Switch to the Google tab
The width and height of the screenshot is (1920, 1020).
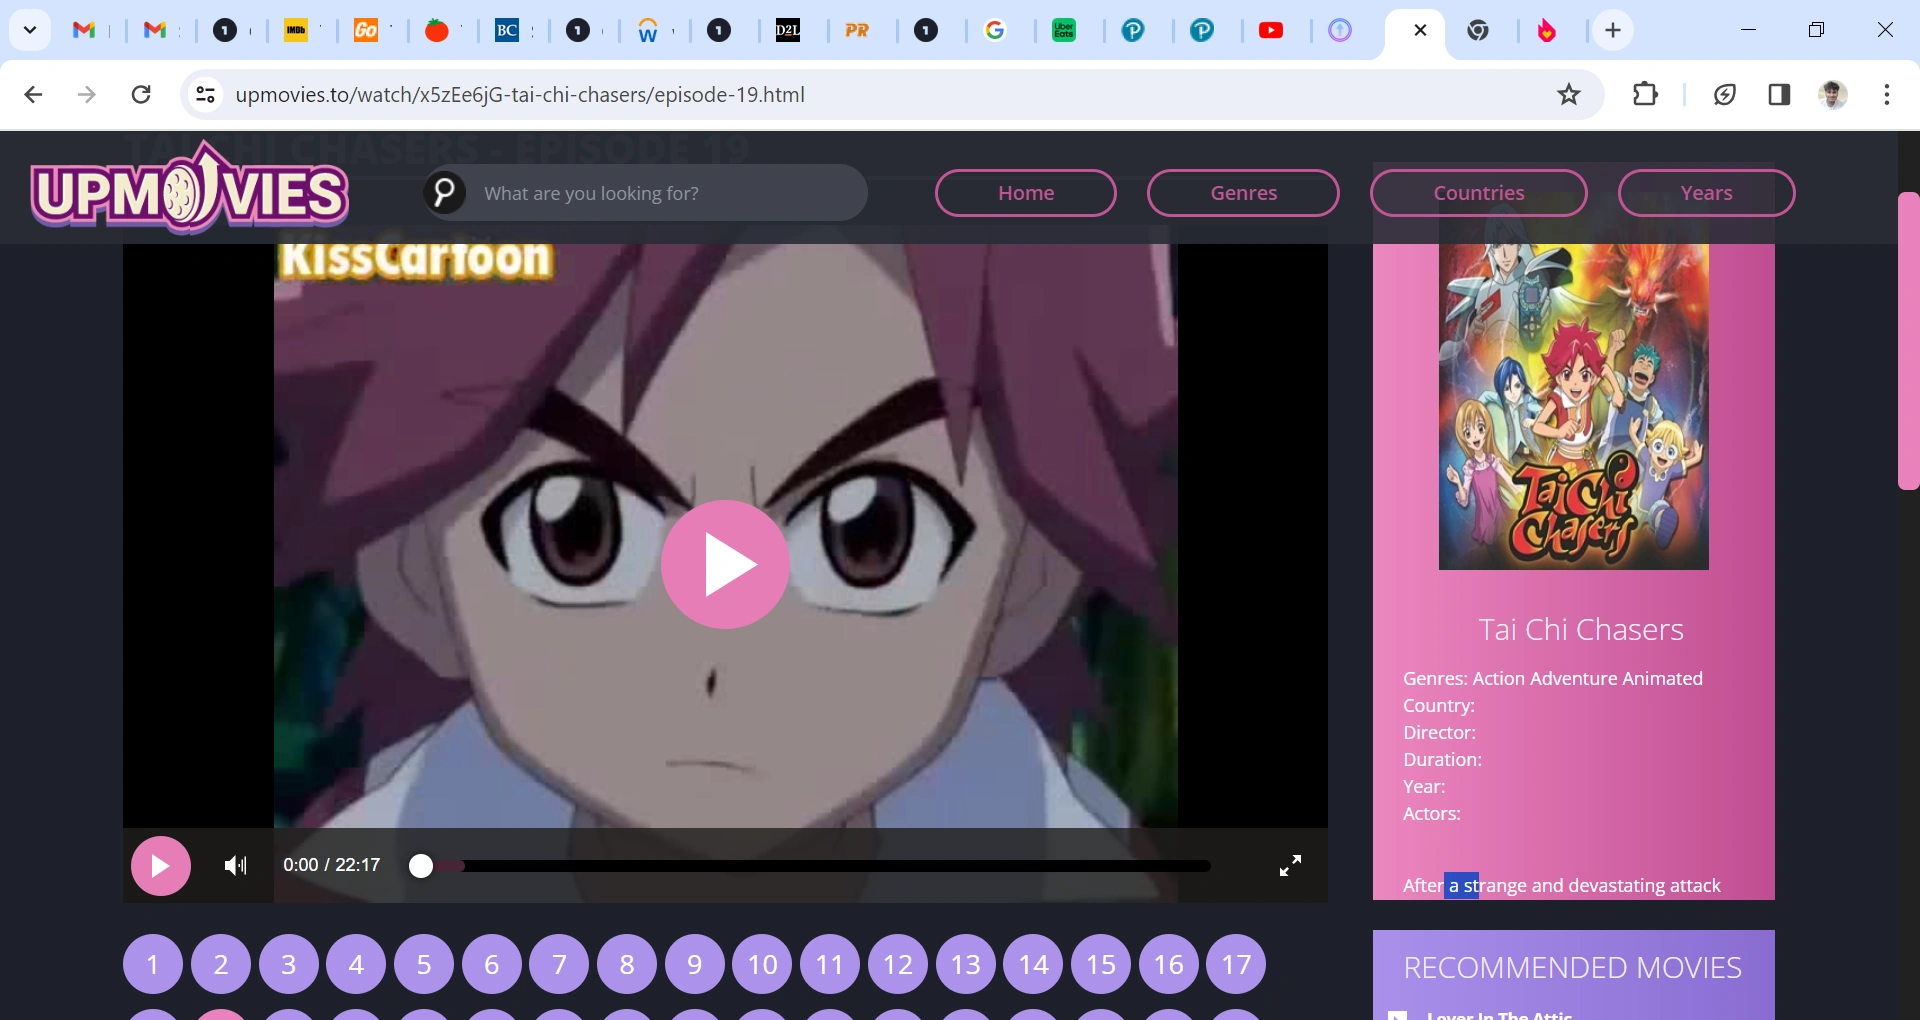coord(995,30)
